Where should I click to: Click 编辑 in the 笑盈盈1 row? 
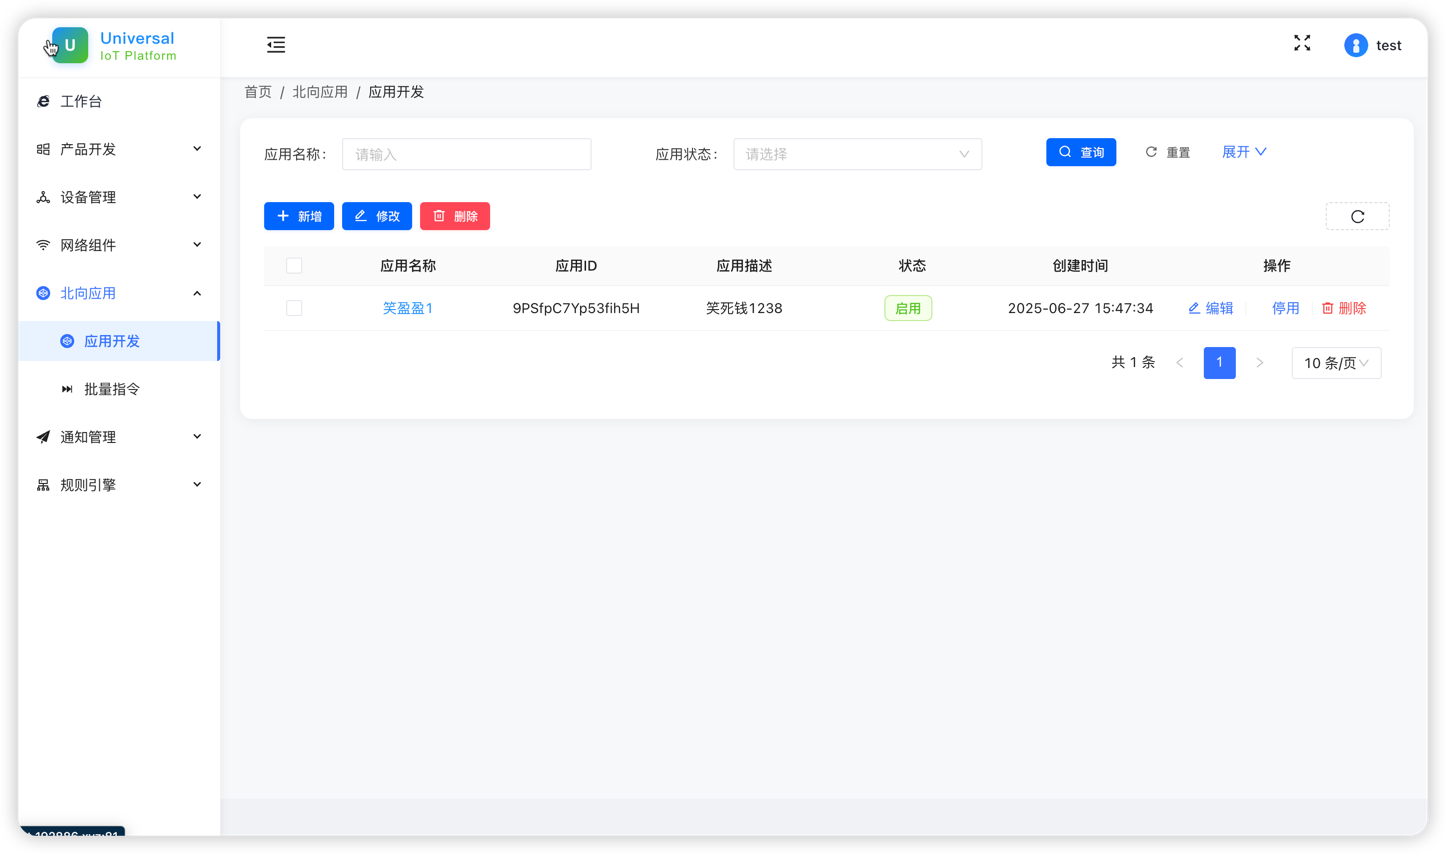(1210, 308)
